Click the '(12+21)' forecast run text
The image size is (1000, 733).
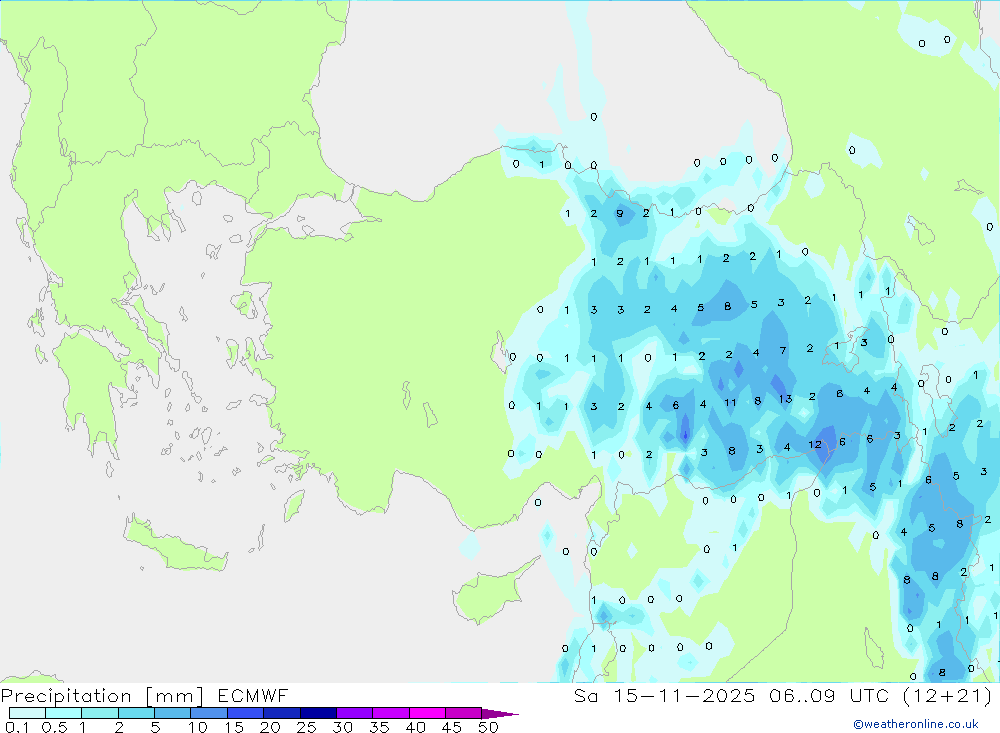[x=947, y=696]
